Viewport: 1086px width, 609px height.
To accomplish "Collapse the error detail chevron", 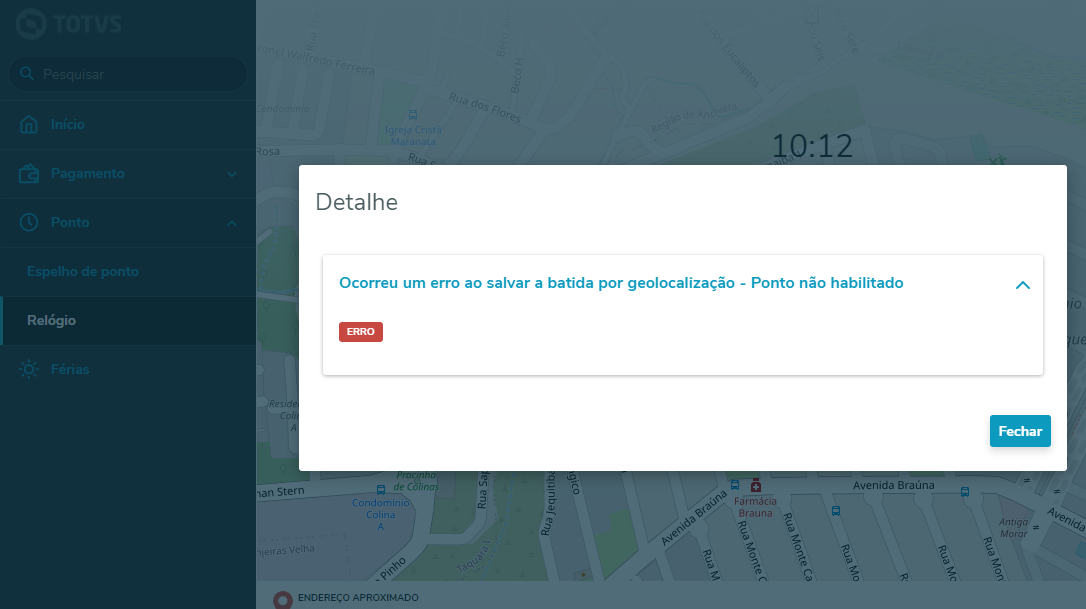I will coord(1022,285).
